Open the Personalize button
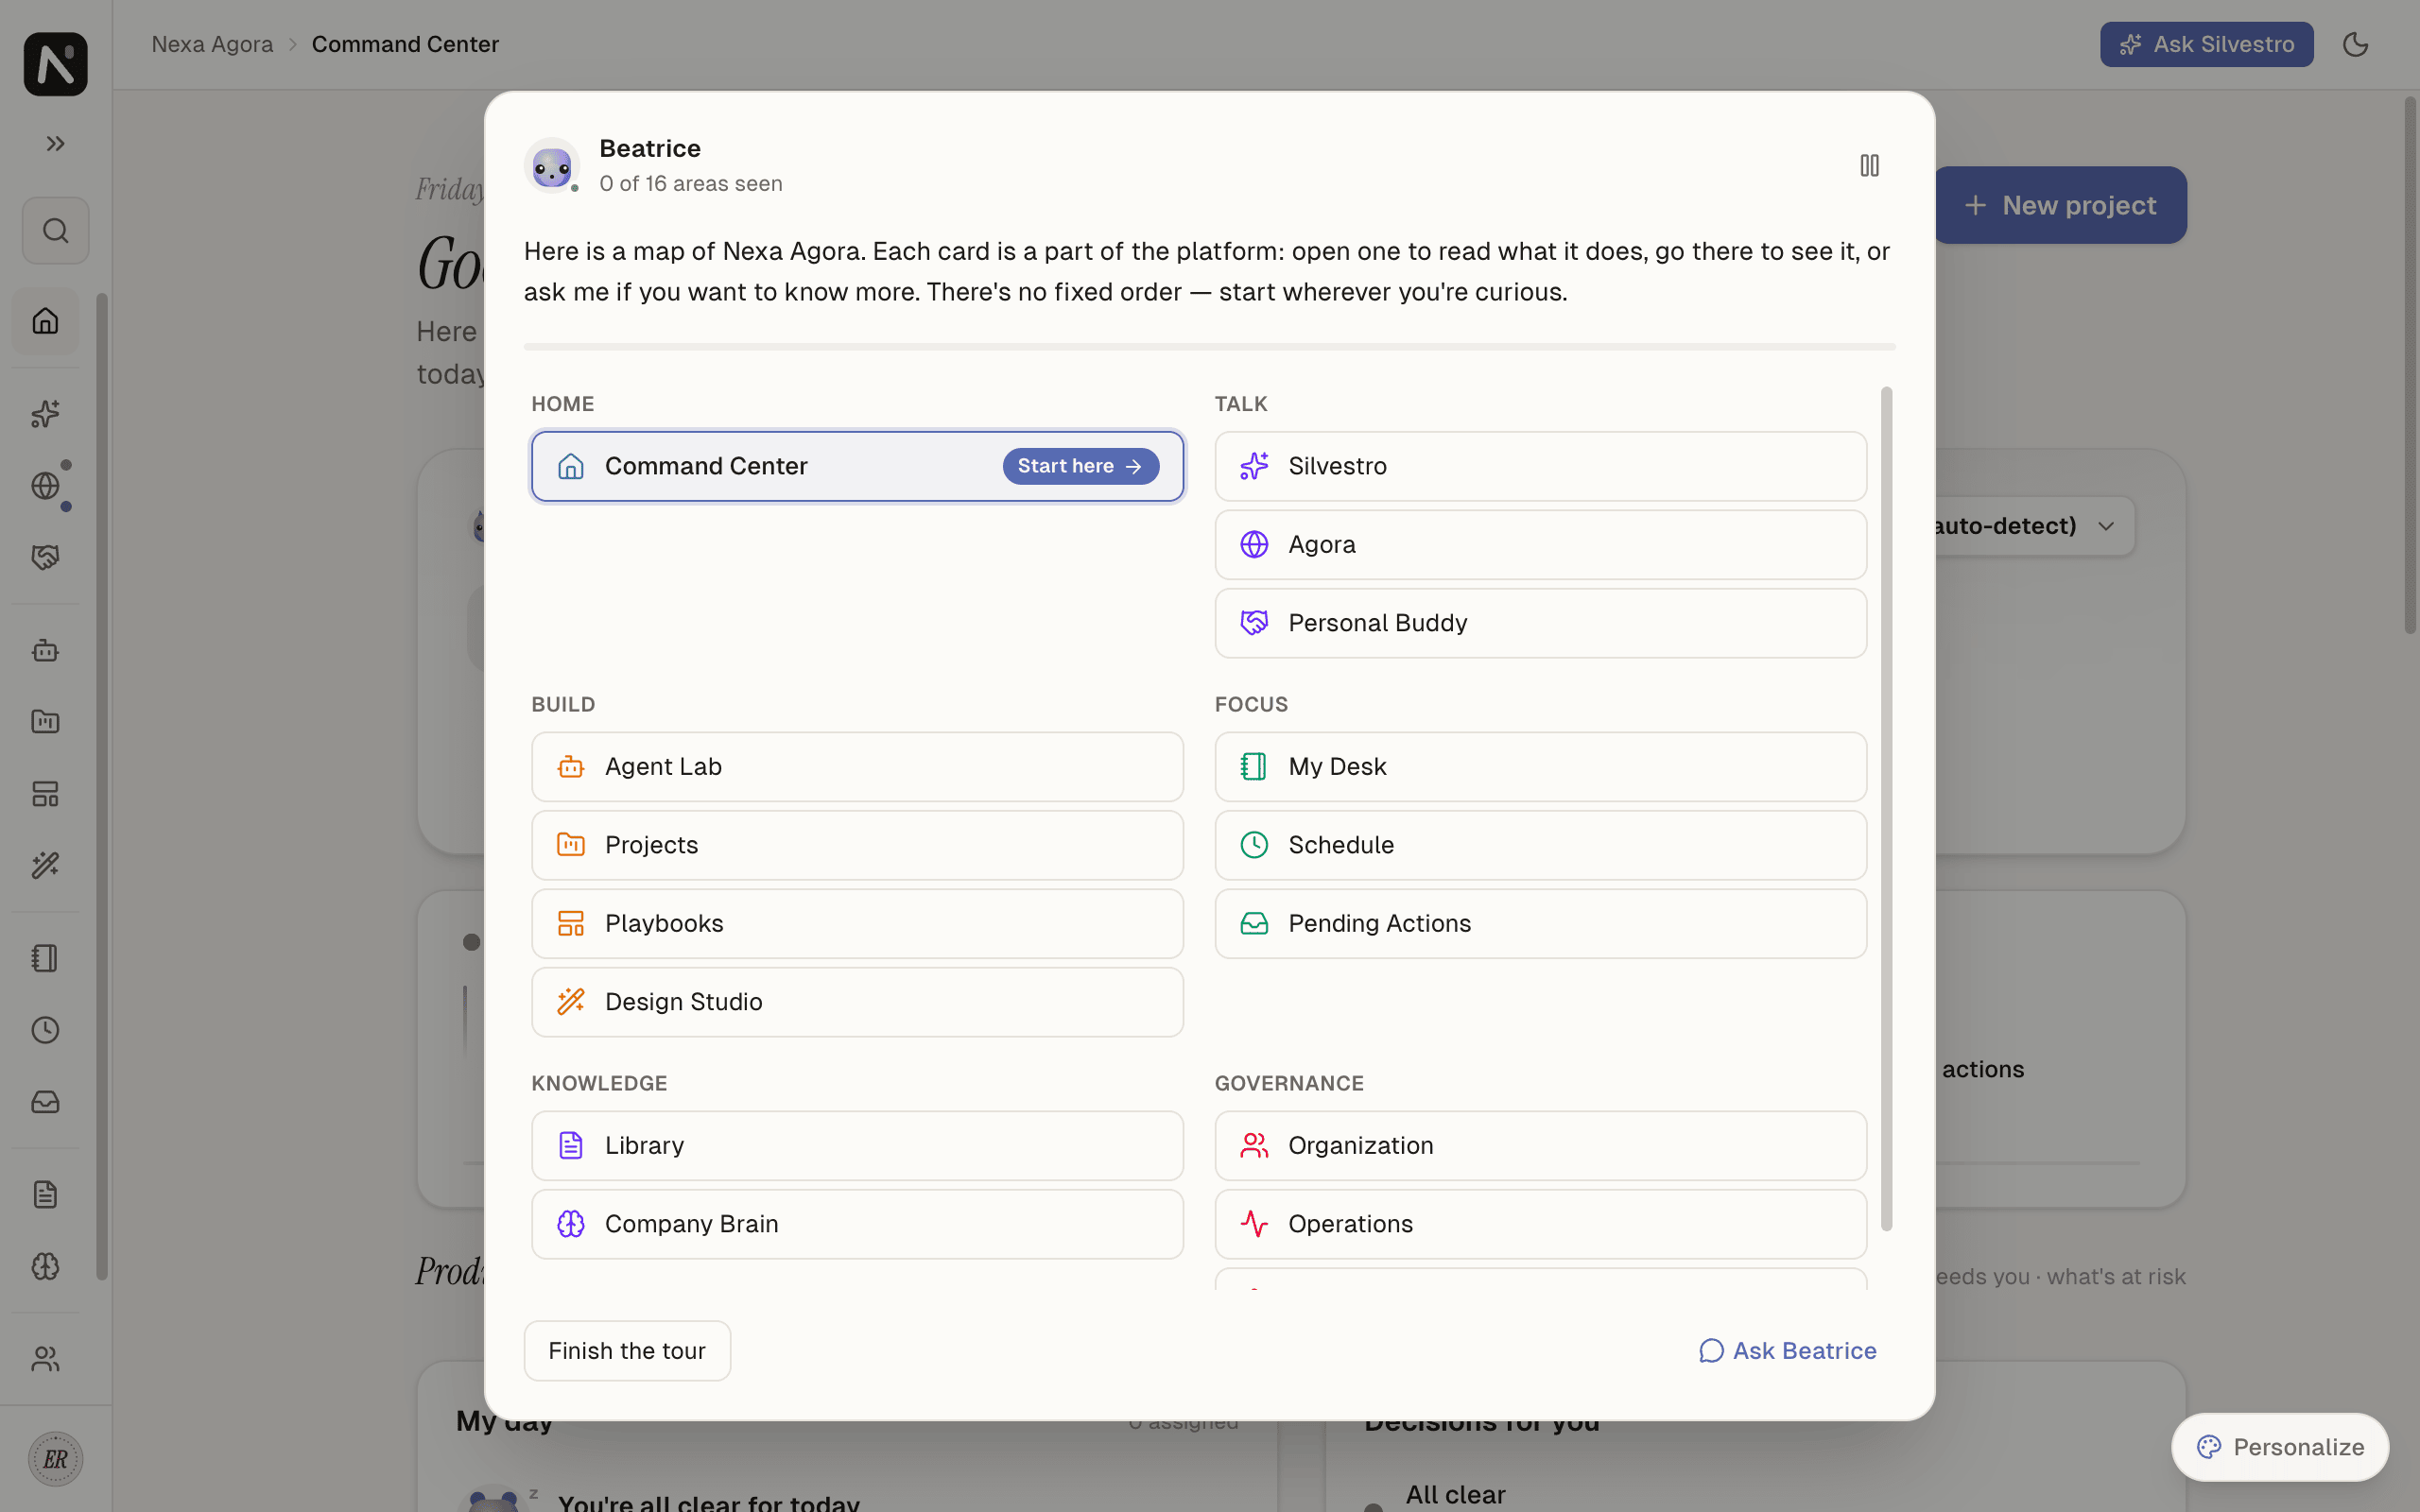2420x1512 pixels. tap(2280, 1447)
